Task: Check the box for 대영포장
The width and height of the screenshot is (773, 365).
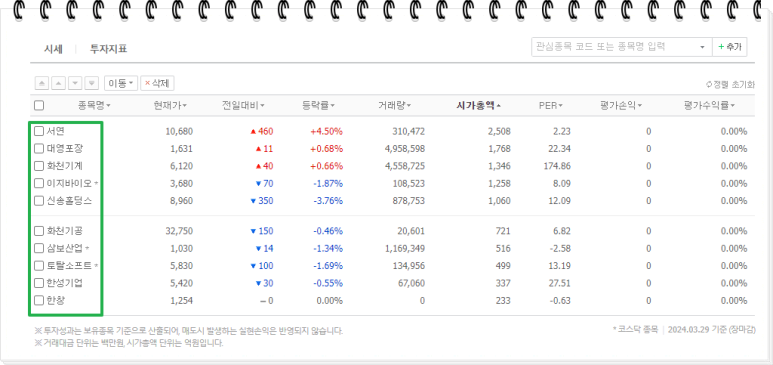Action: pyautogui.click(x=39, y=148)
